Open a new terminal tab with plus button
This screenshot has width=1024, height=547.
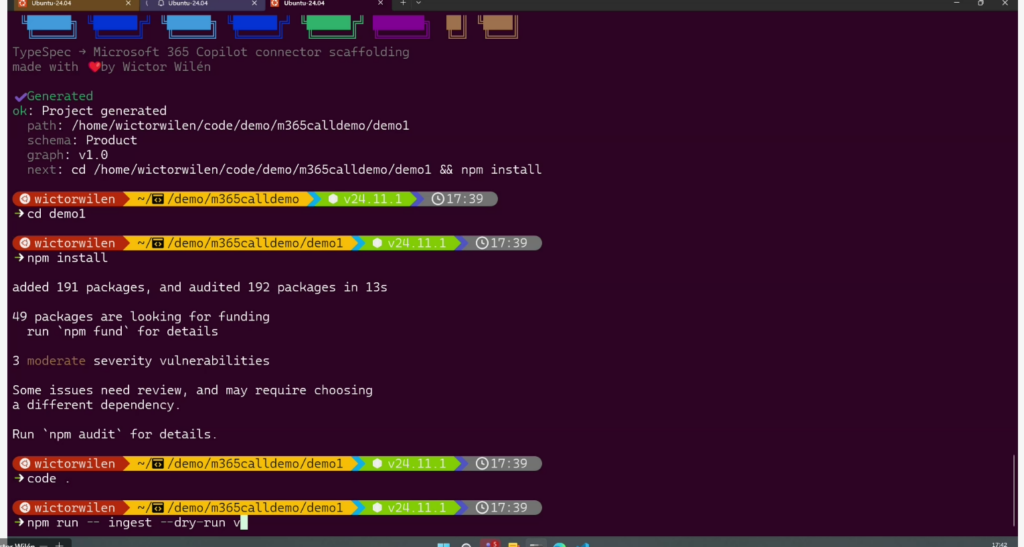[403, 4]
